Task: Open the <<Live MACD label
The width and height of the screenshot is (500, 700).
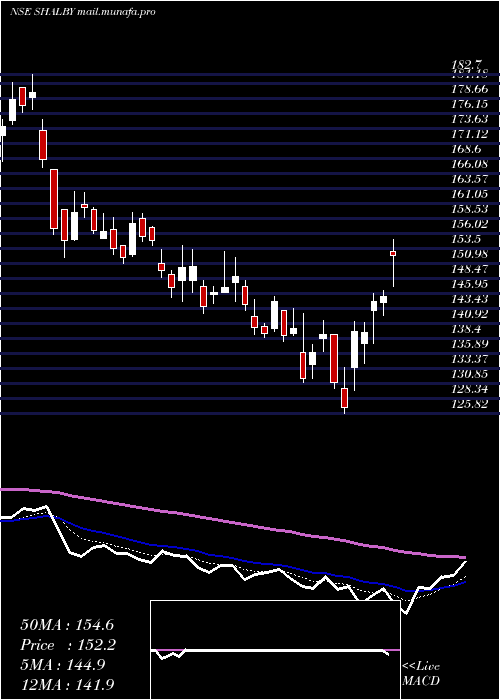Action: pos(421,674)
